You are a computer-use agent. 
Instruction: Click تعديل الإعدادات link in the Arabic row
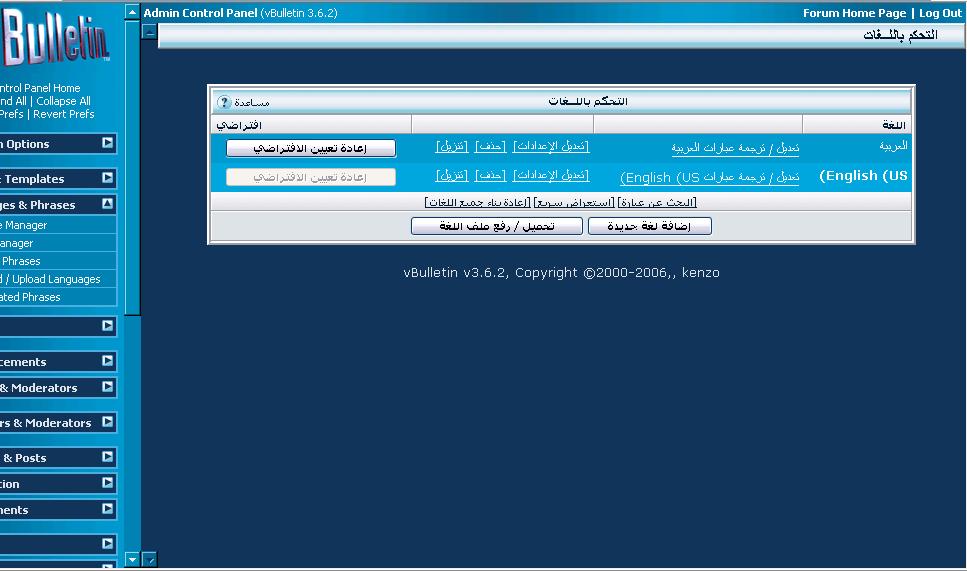pos(551,146)
